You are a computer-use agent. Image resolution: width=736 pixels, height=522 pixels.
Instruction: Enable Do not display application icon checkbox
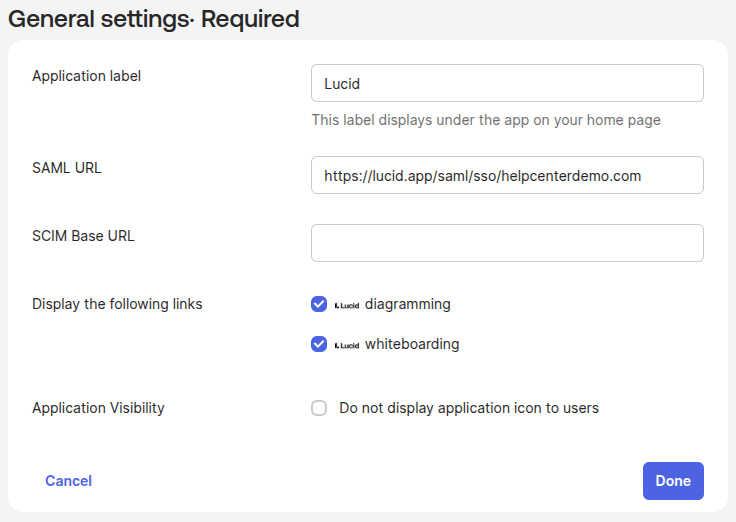[x=319, y=408]
